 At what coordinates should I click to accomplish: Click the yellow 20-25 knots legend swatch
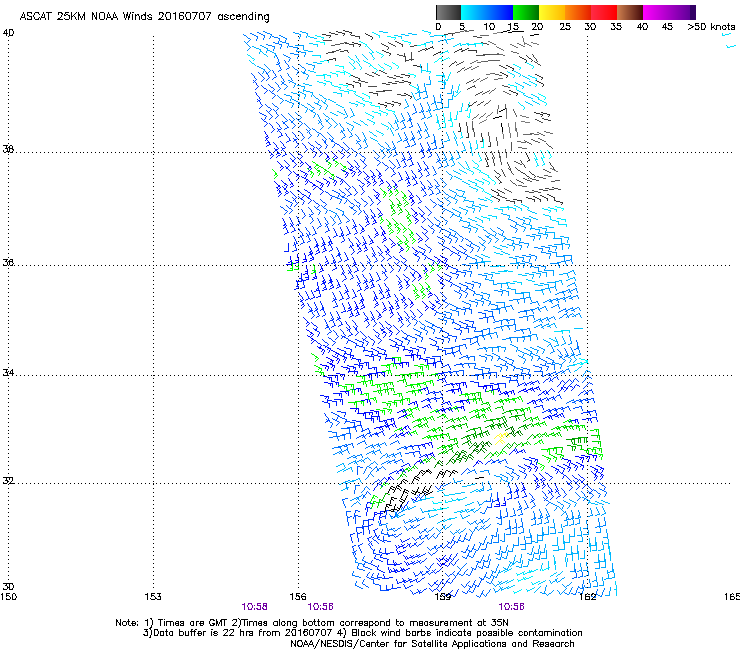[552, 12]
